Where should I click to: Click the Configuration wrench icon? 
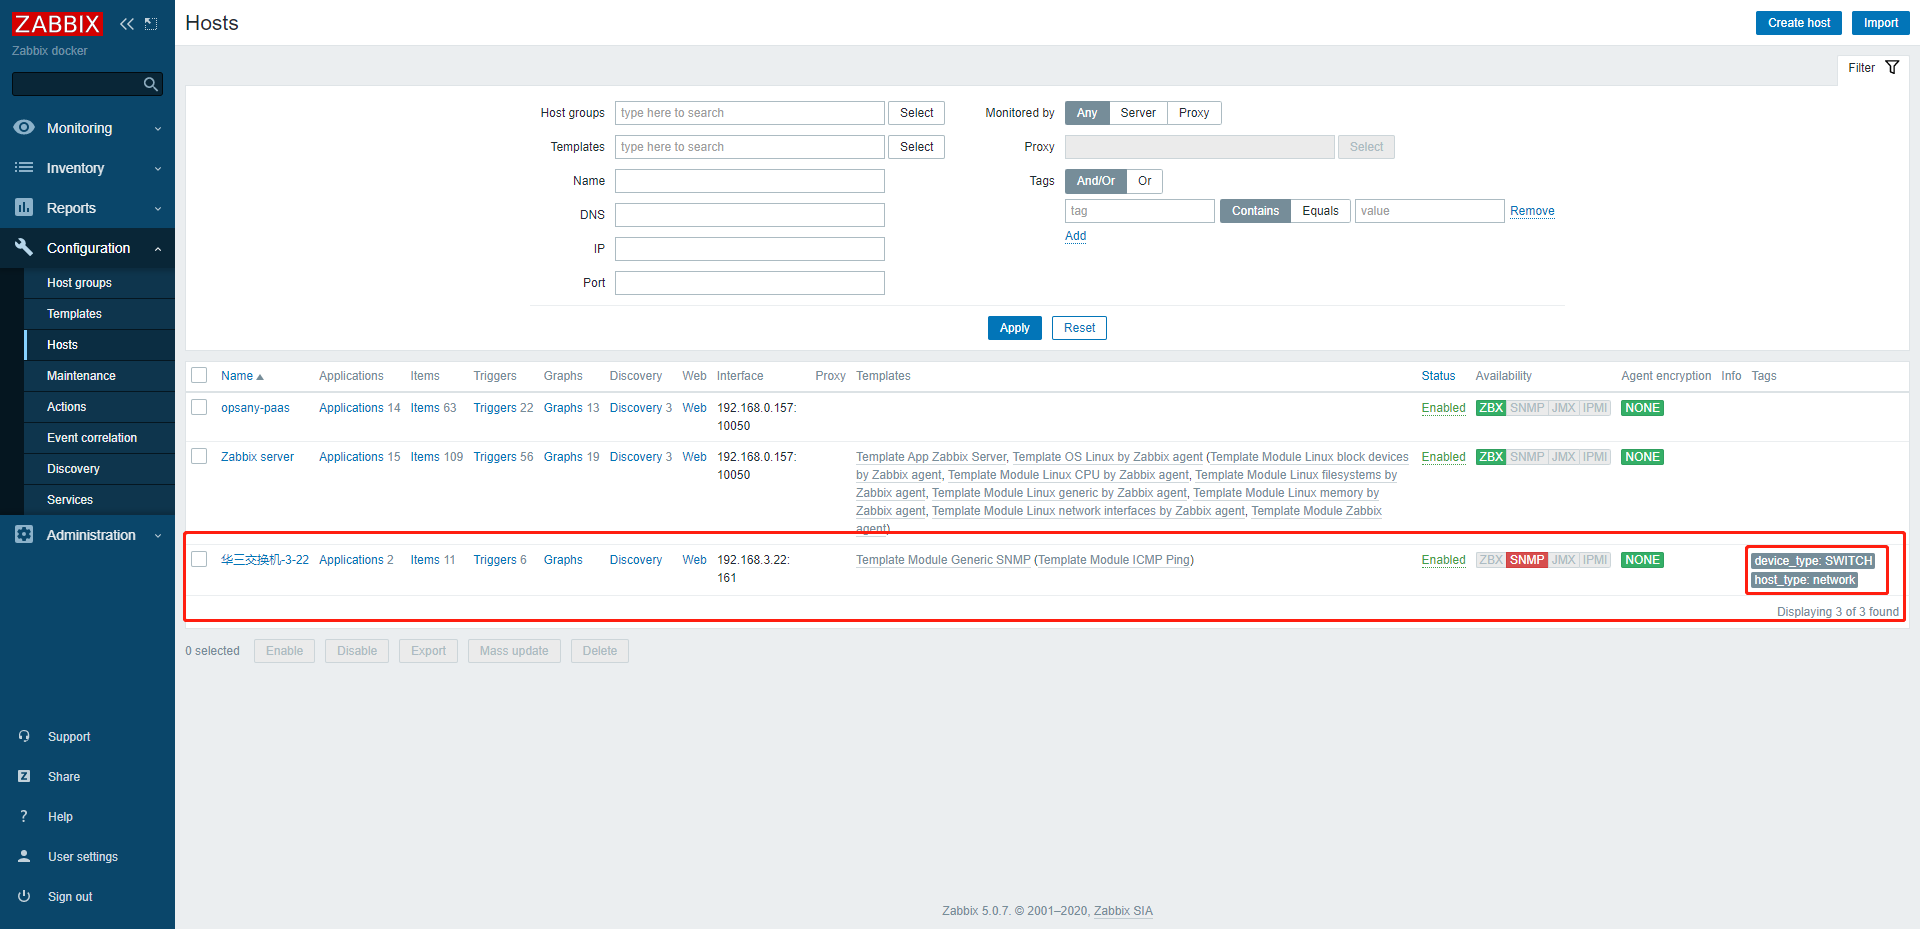(24, 247)
